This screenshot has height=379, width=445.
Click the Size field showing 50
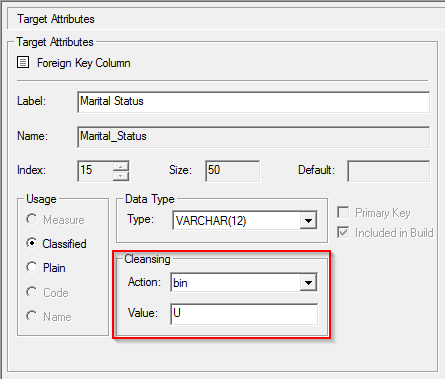tap(232, 171)
